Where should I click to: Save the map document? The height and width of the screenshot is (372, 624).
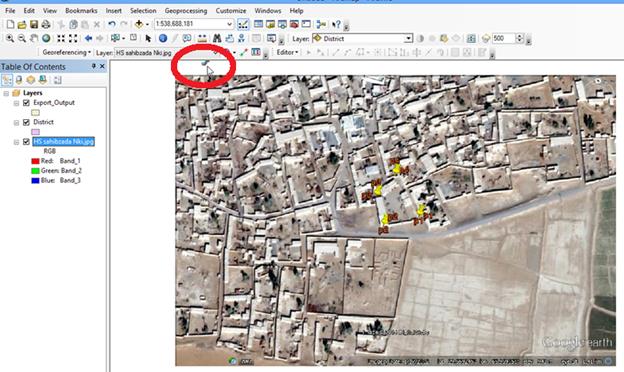(x=34, y=25)
